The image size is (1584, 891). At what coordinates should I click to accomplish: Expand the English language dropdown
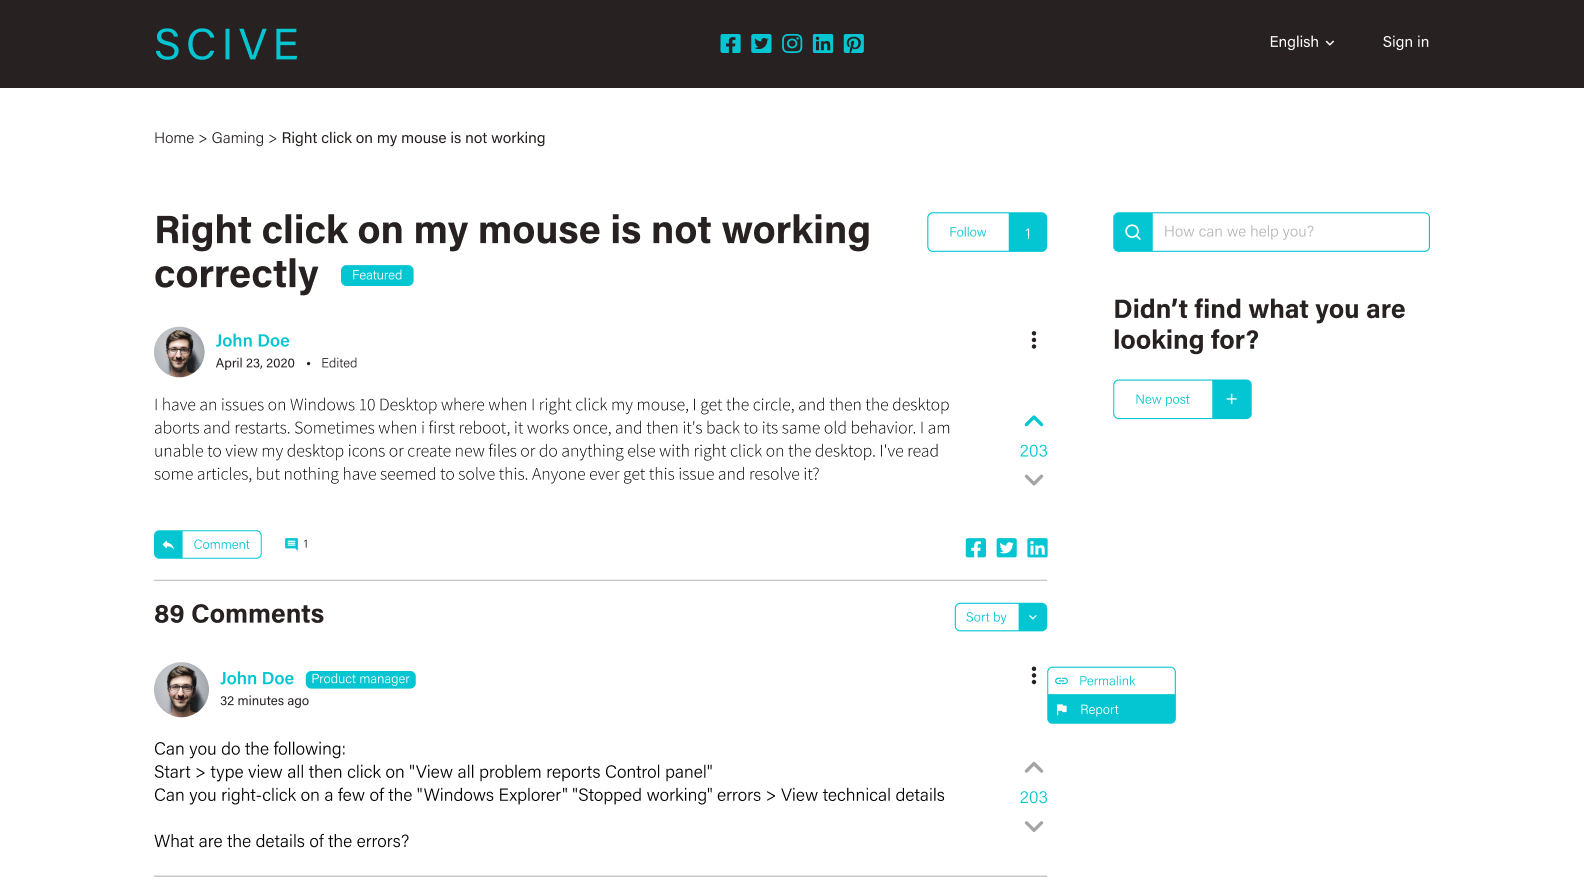[x=1301, y=42]
